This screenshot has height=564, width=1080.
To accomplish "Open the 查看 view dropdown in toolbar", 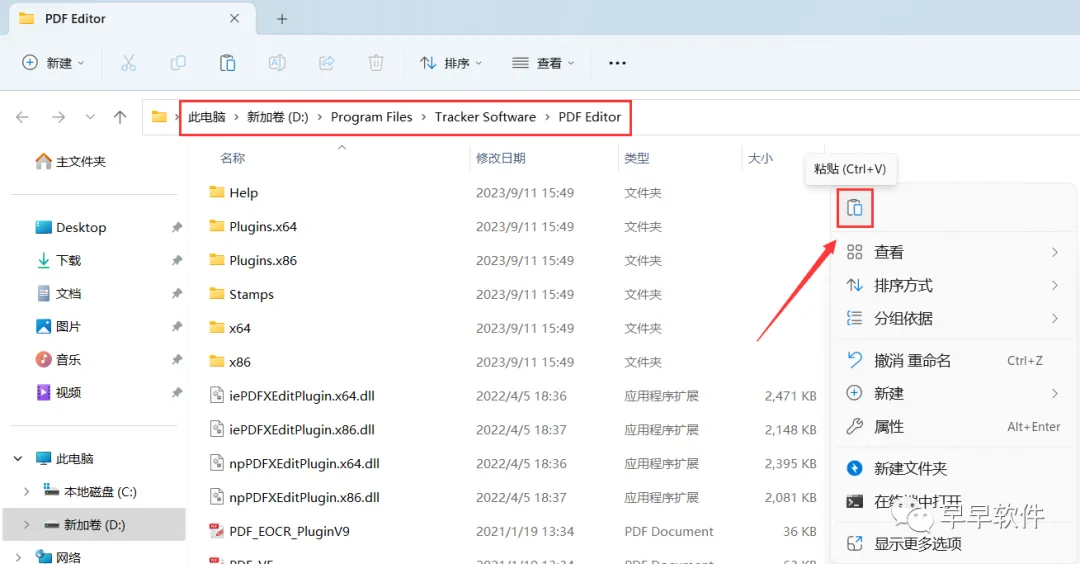I will pyautogui.click(x=543, y=63).
